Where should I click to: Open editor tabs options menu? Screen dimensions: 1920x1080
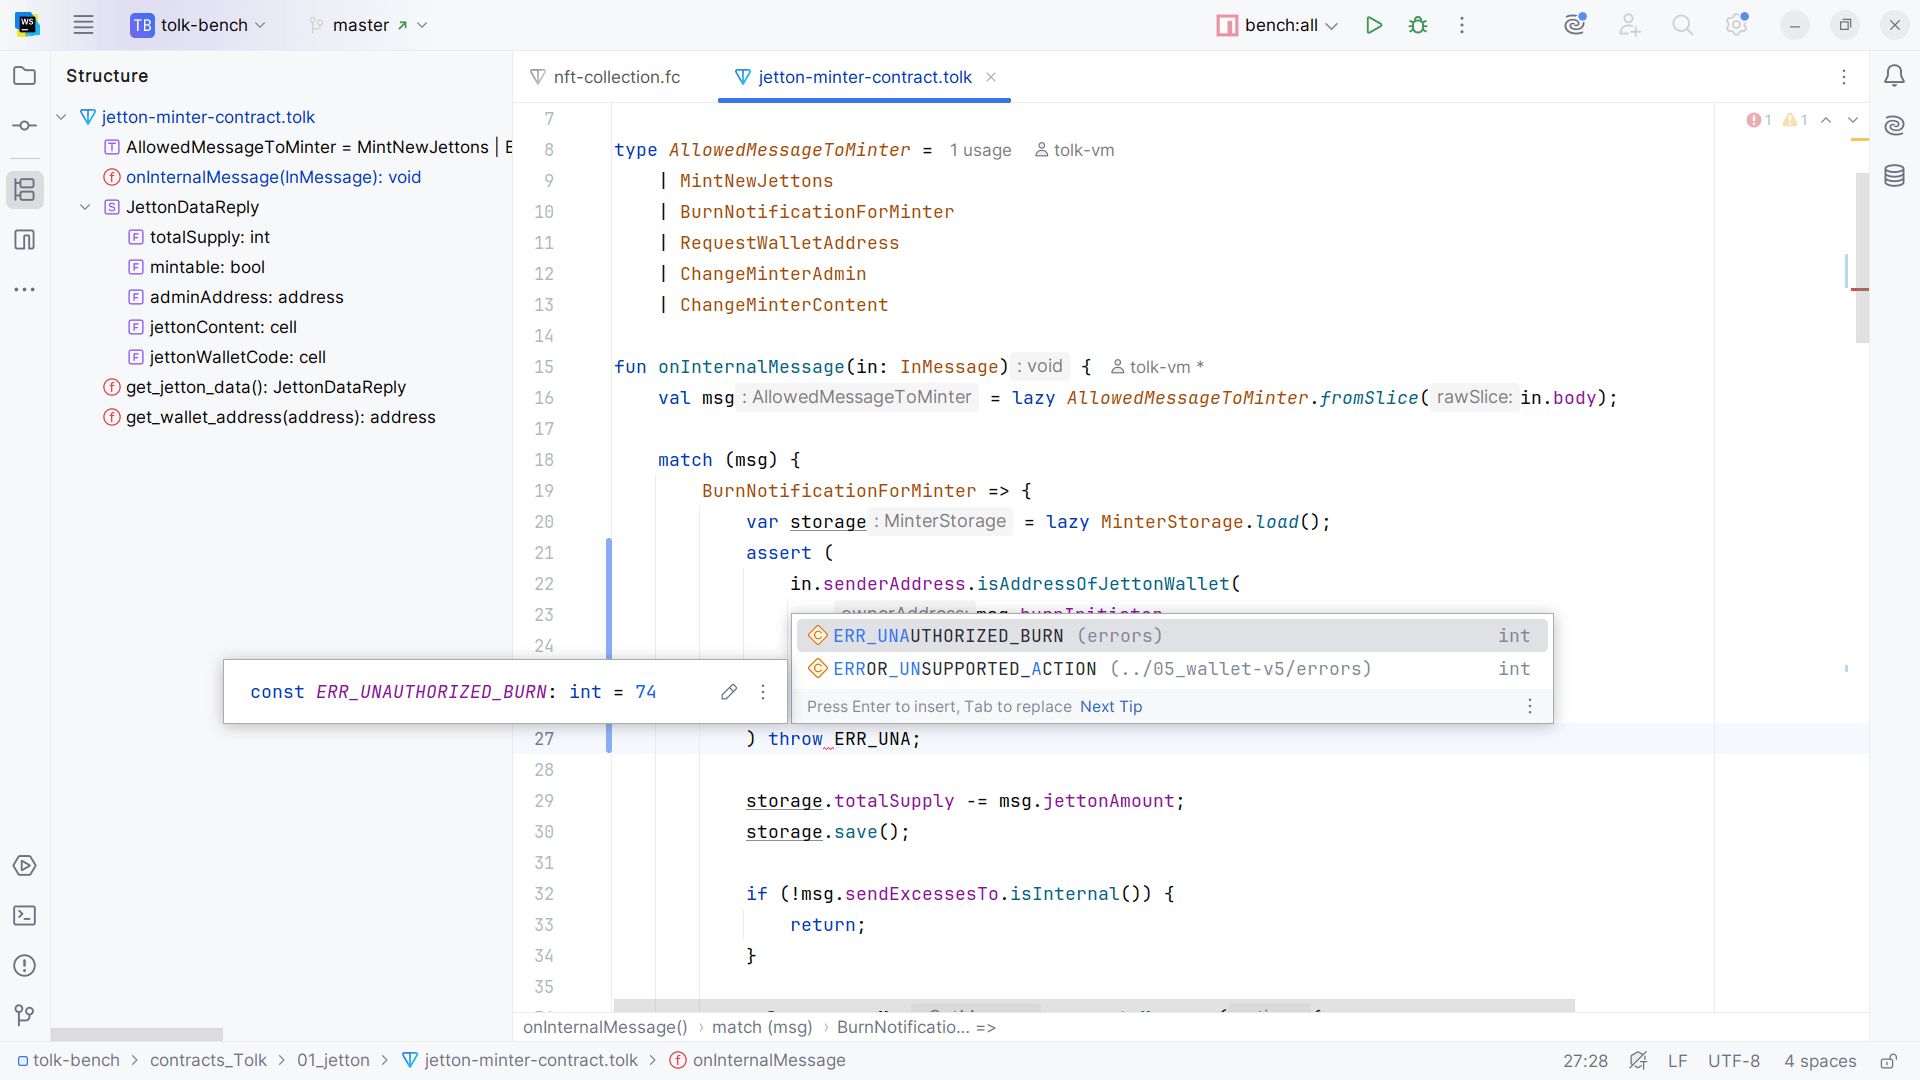point(1844,77)
